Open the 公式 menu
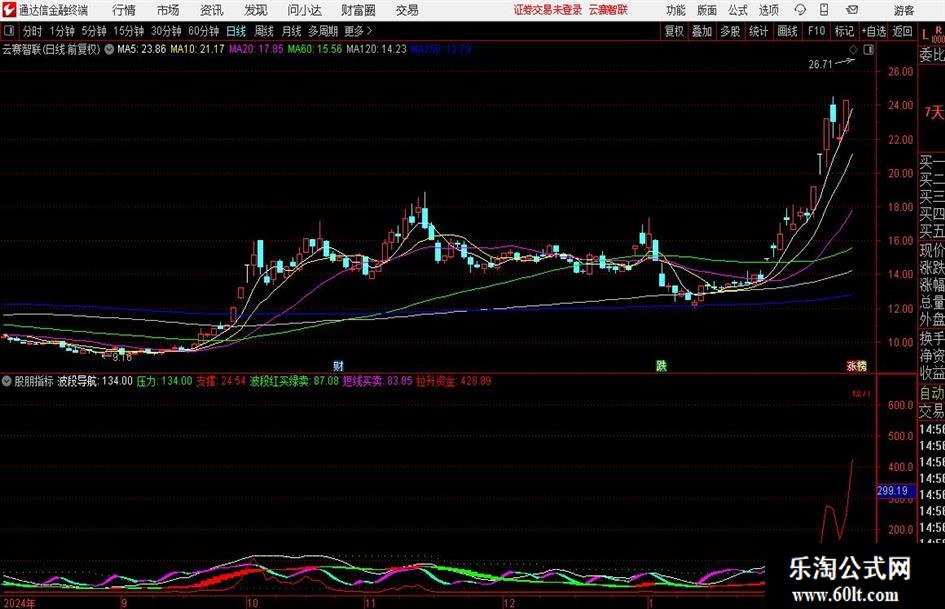 738,10
